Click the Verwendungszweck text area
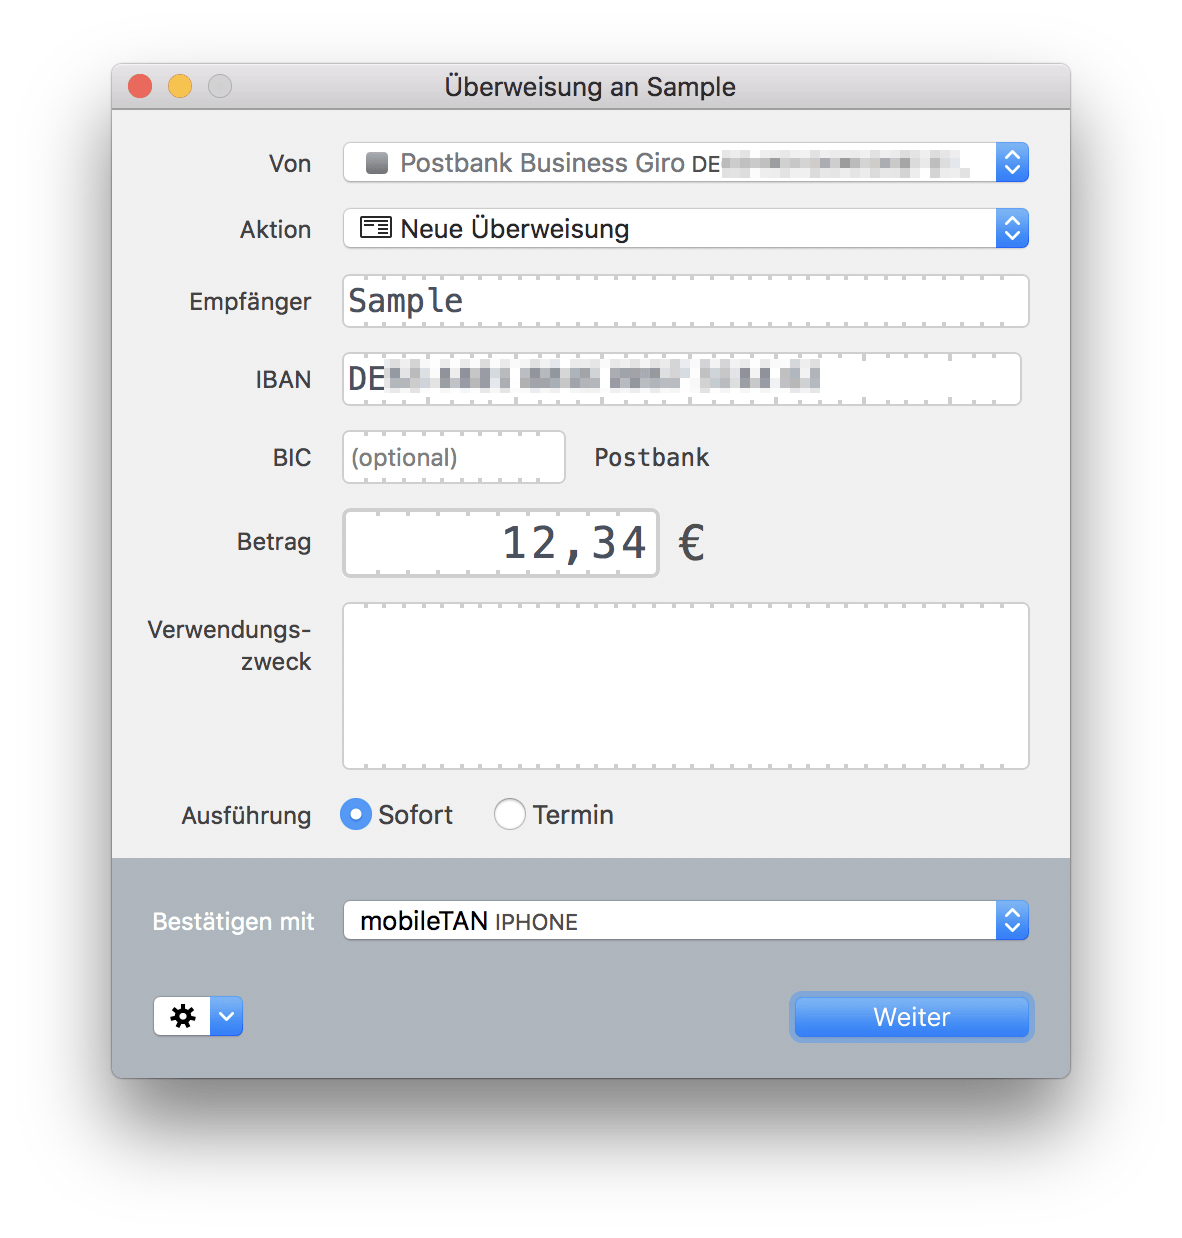The width and height of the screenshot is (1182, 1238). pyautogui.click(x=685, y=686)
